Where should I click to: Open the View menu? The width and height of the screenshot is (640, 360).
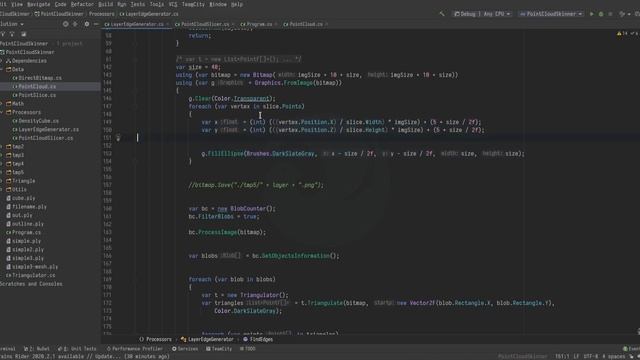pos(17,4)
